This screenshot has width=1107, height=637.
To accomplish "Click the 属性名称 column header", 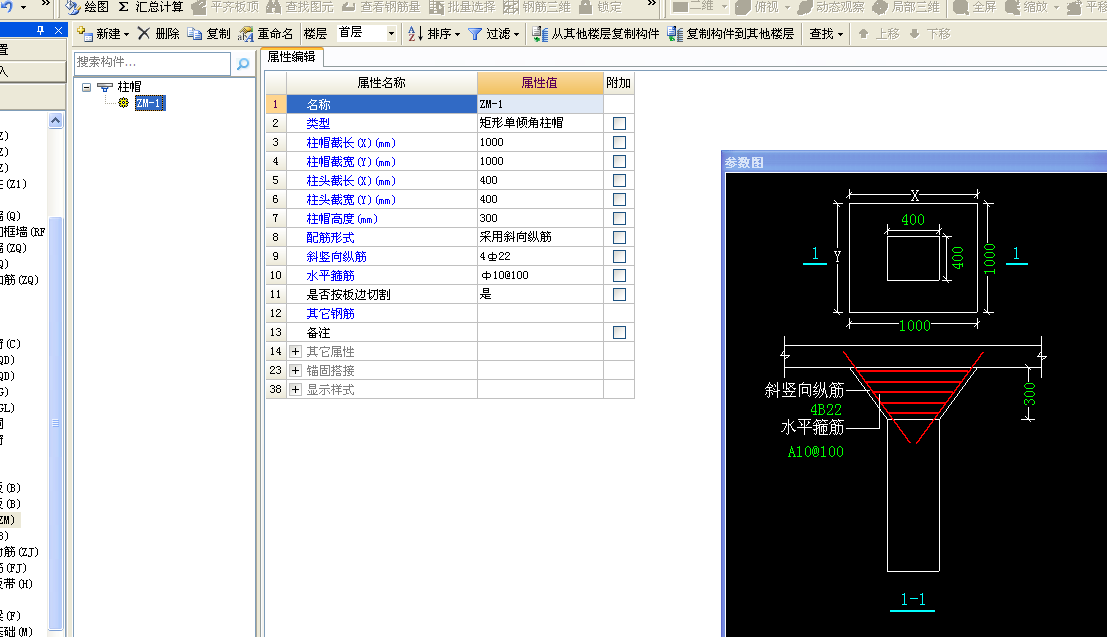I will pos(381,83).
